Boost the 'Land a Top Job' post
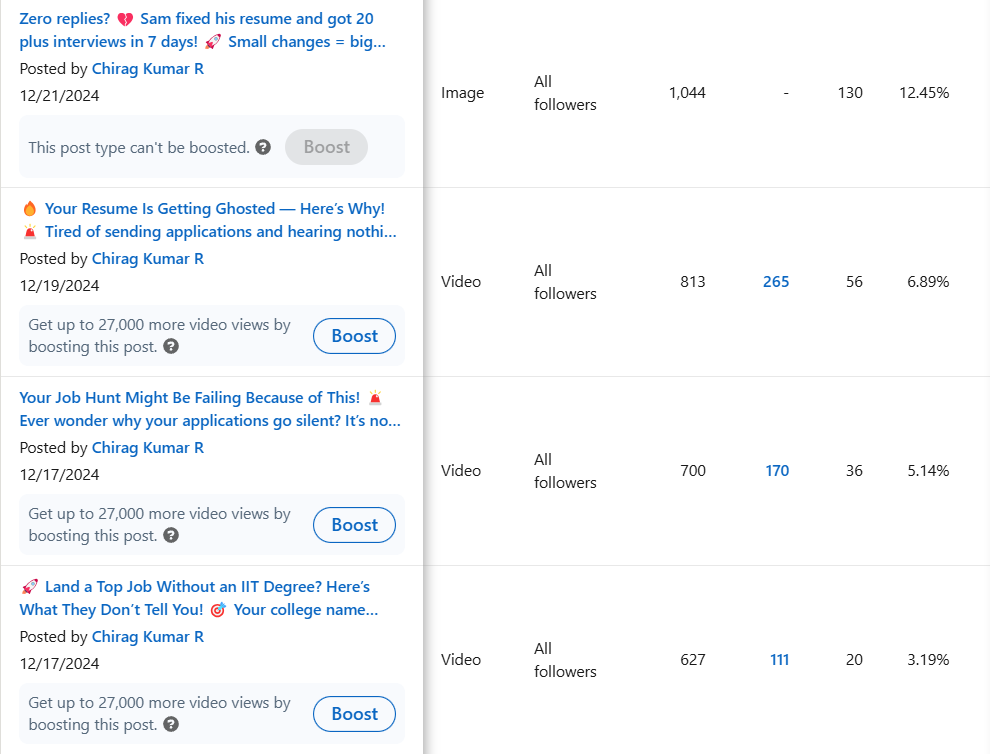This screenshot has height=754, width=990. coord(354,714)
